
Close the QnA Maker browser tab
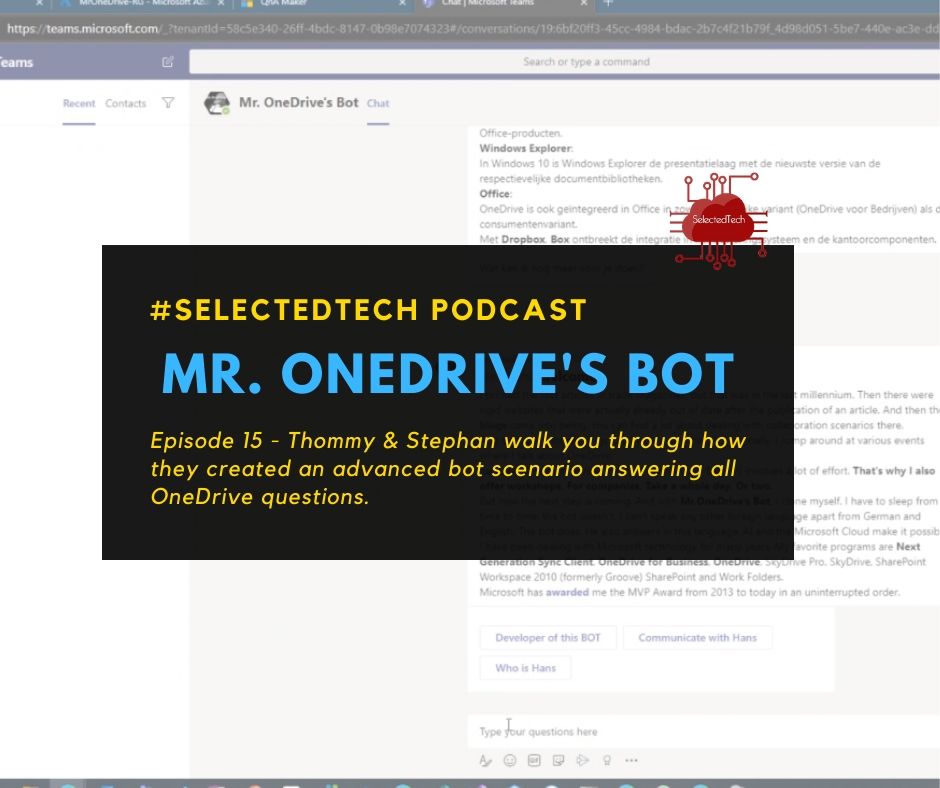point(402,3)
